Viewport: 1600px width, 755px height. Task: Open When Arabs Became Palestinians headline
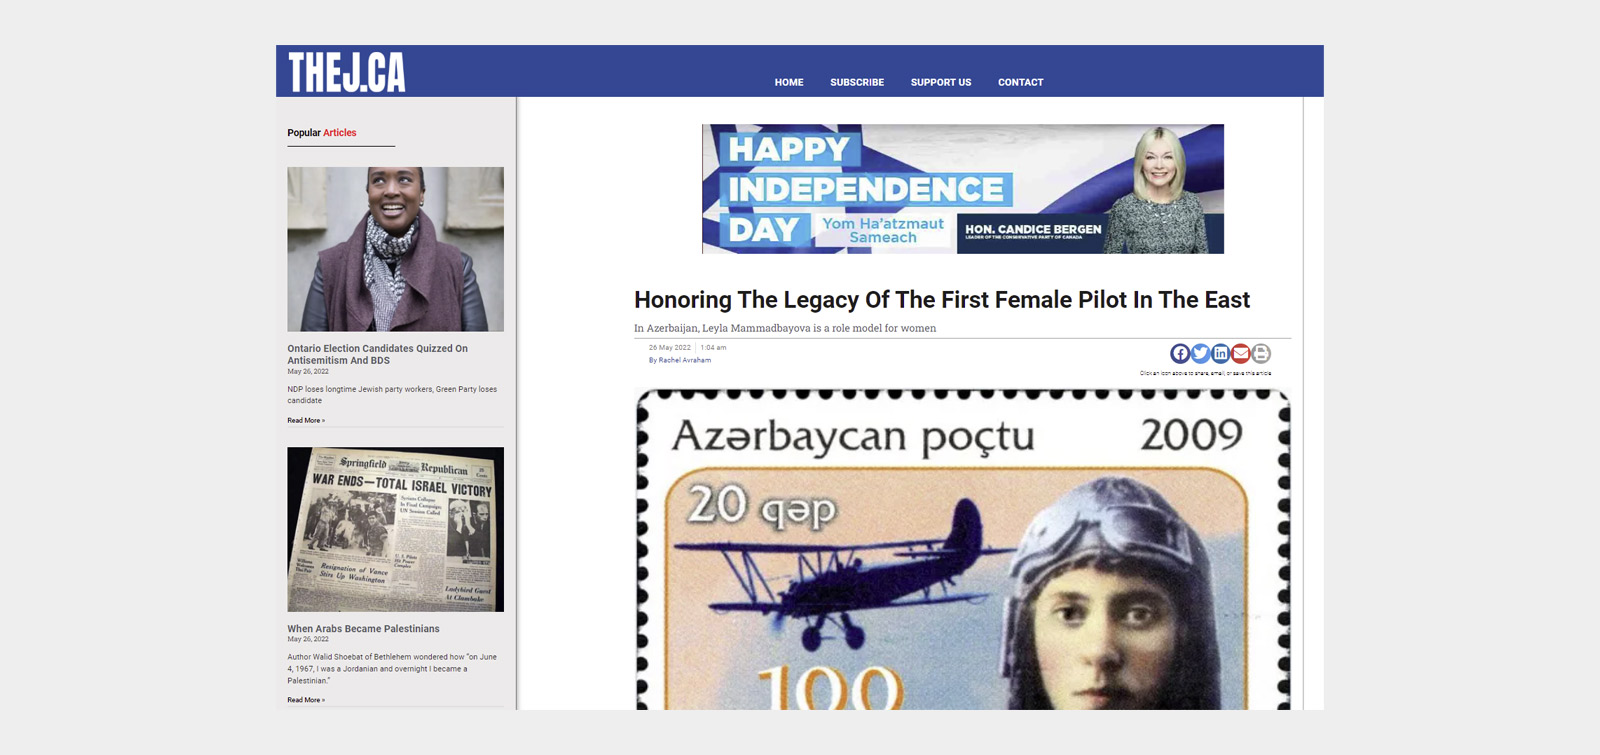click(363, 629)
